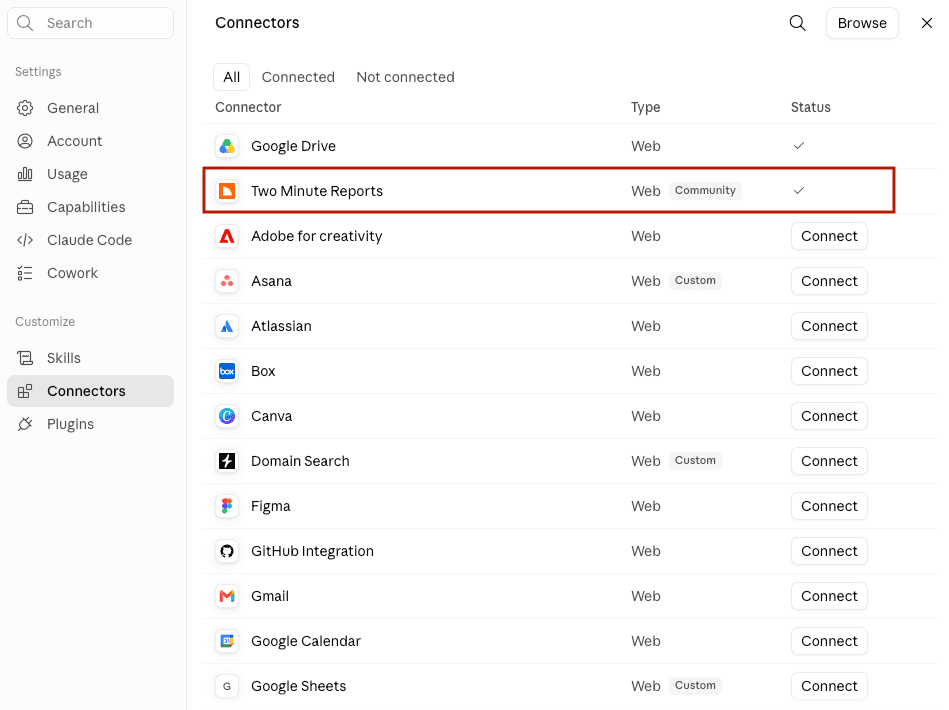Click the Box logo icon
Screen dimensions: 949x710
tap(227, 371)
